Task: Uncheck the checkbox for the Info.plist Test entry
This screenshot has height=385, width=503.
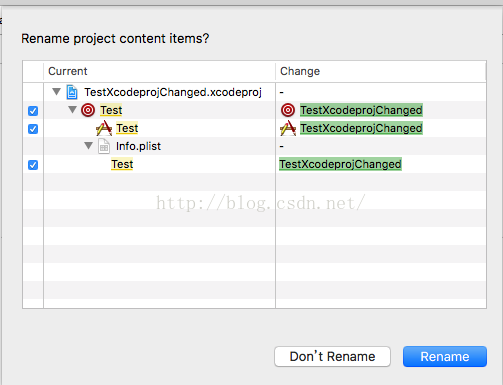Action: point(33,165)
